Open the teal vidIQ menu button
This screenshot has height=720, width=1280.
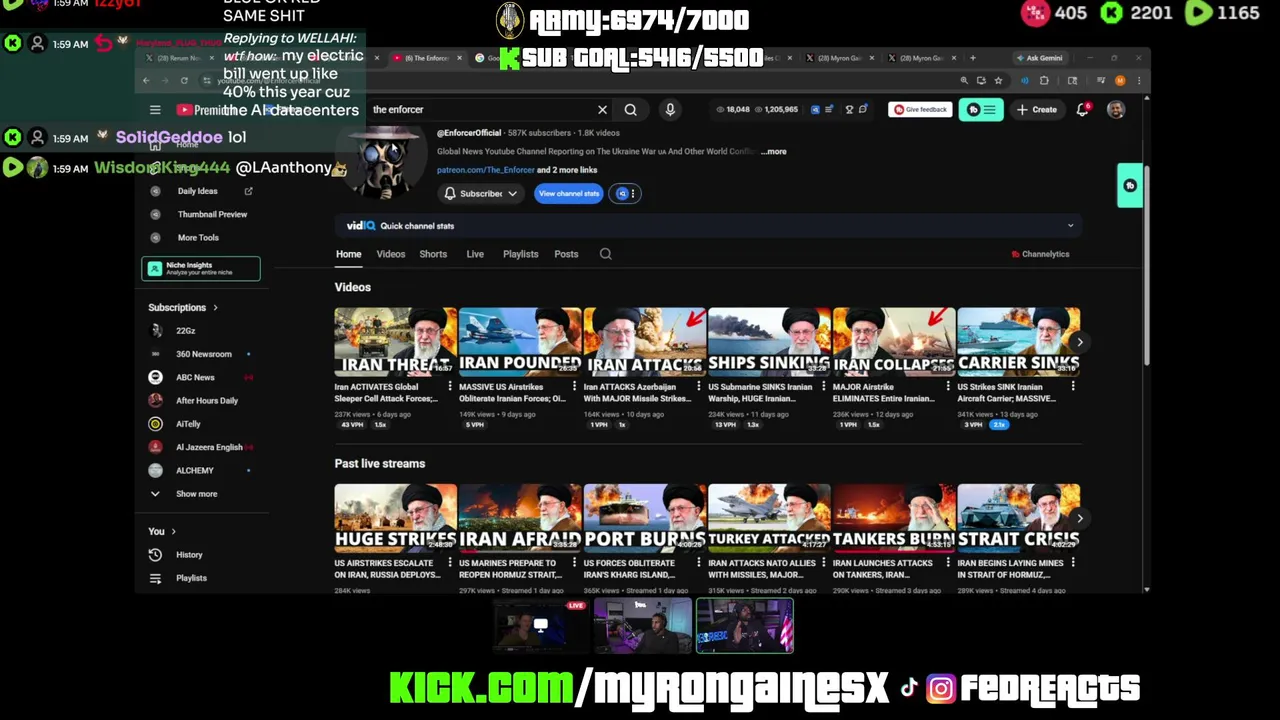click(981, 110)
